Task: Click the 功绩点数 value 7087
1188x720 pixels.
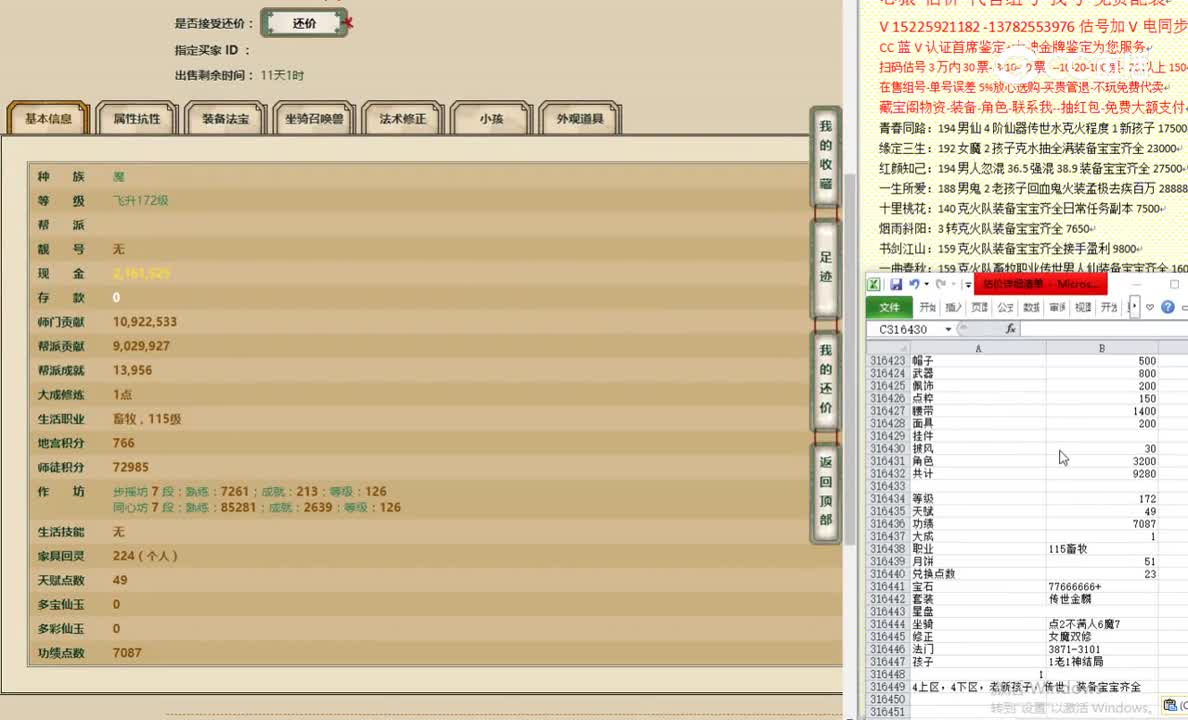Action: 127,653
